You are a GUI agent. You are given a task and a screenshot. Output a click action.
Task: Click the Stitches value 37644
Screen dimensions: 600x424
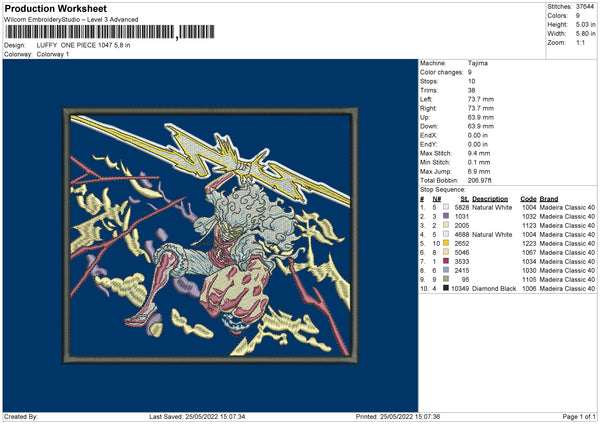point(585,7)
